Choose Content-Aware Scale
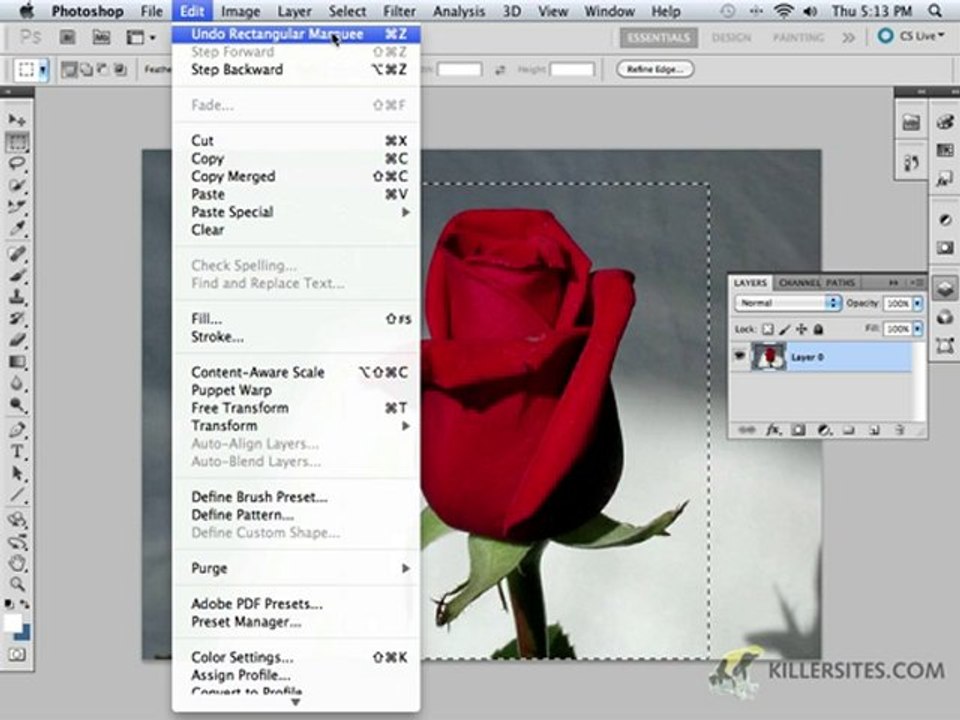The width and height of the screenshot is (960, 720). tap(296, 372)
